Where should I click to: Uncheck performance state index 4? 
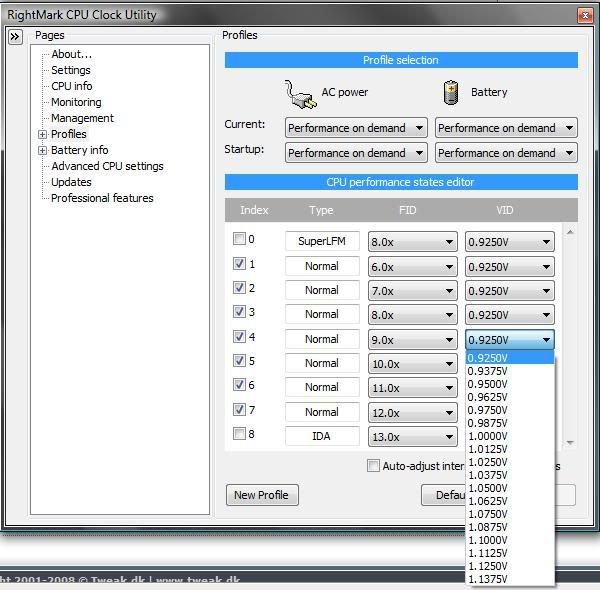pyautogui.click(x=239, y=337)
